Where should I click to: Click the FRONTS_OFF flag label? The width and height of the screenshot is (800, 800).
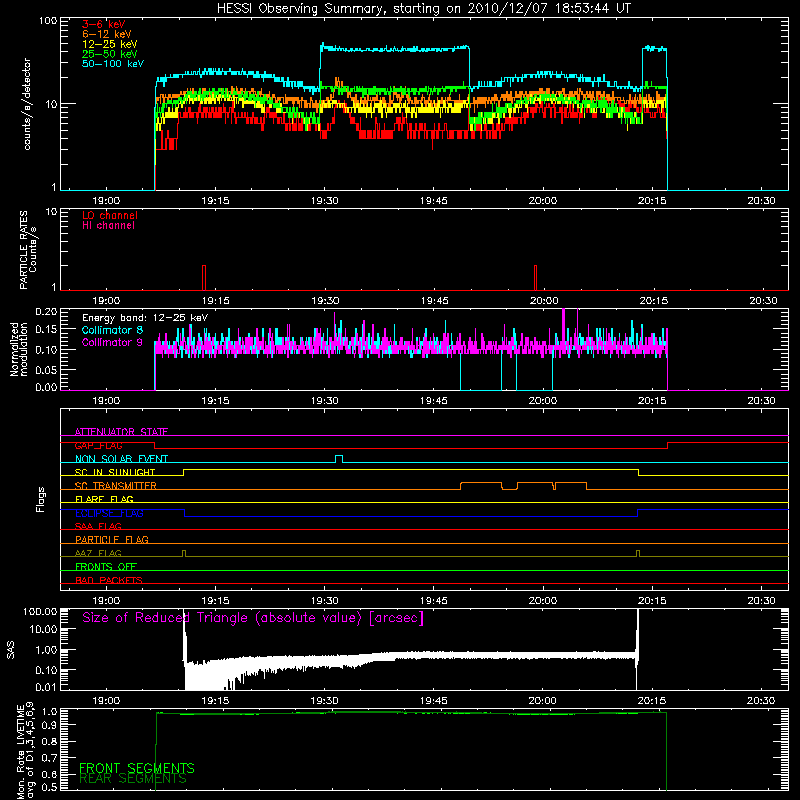[x=106, y=566]
